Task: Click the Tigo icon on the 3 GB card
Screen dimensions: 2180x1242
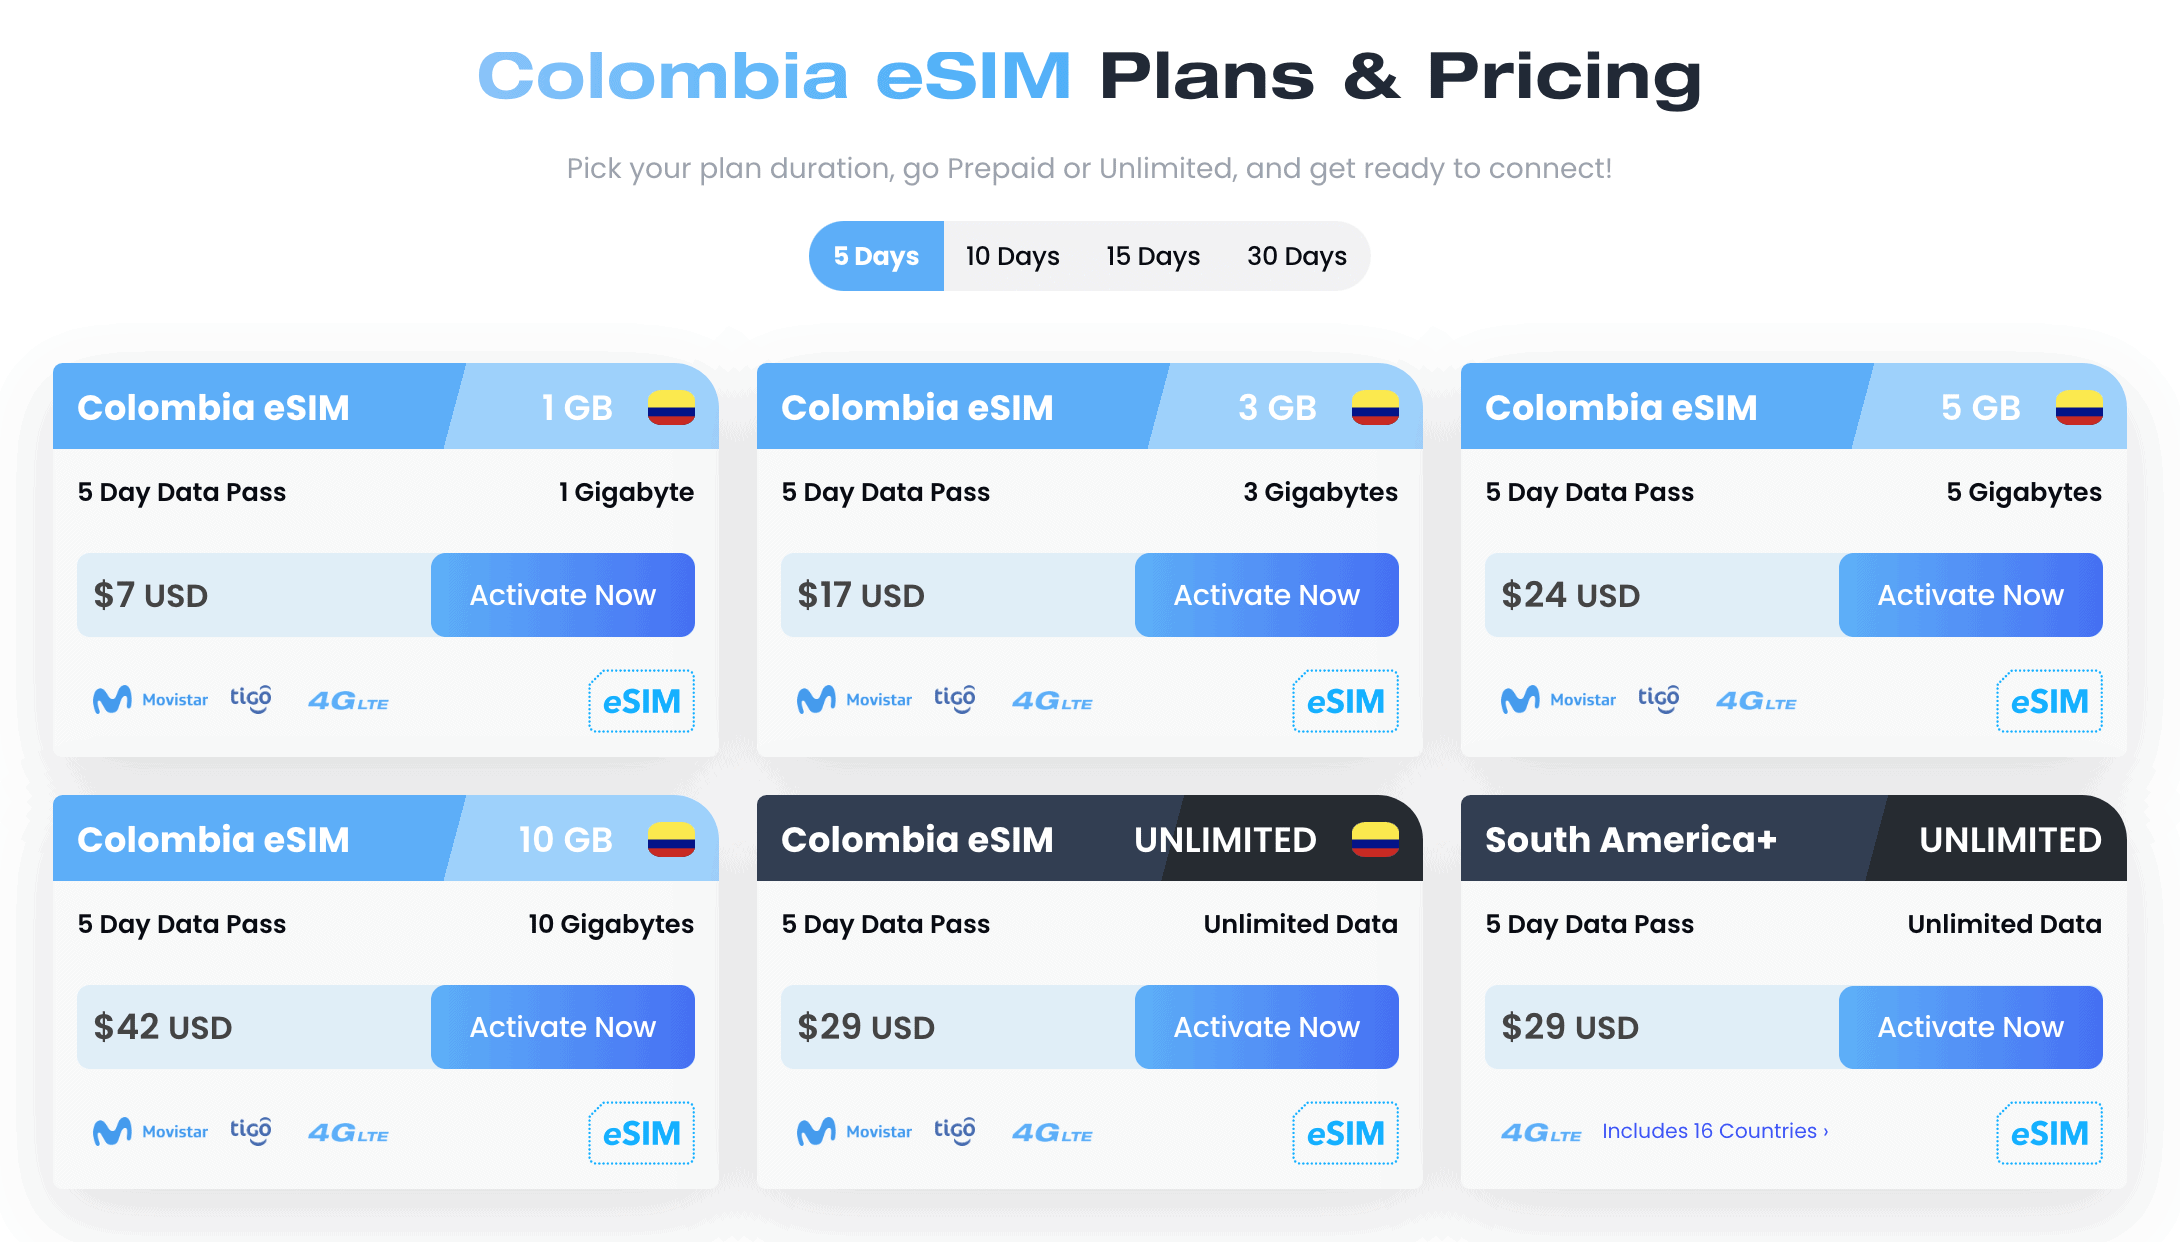Action: (x=956, y=699)
